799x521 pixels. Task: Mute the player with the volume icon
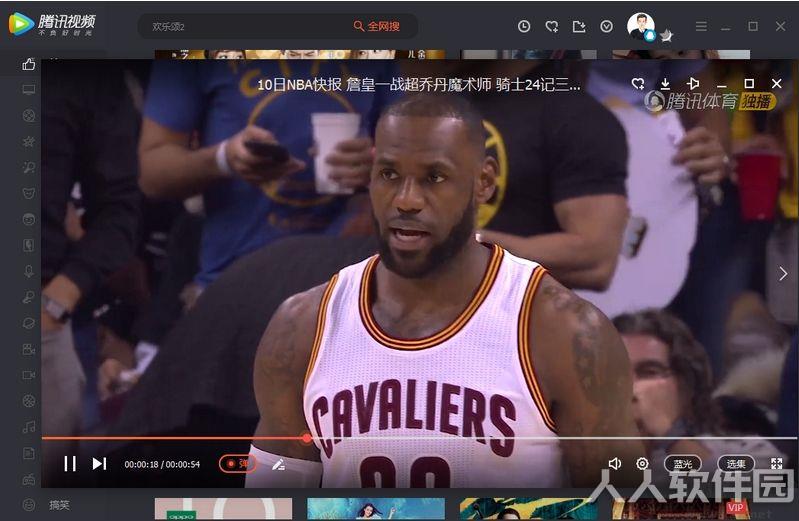(x=615, y=463)
